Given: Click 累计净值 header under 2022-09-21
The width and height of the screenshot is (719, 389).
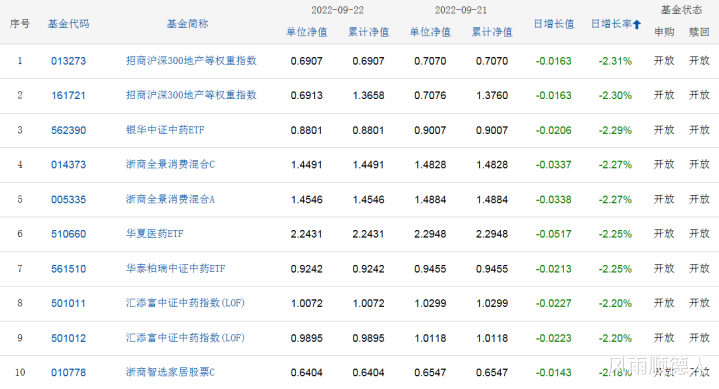Looking at the screenshot, I should coord(492,32).
